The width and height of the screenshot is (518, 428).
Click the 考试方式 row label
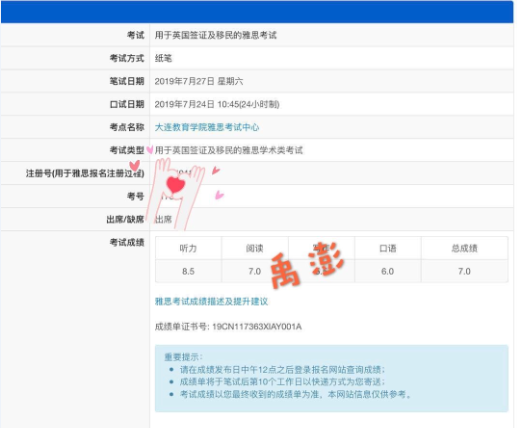(127, 58)
